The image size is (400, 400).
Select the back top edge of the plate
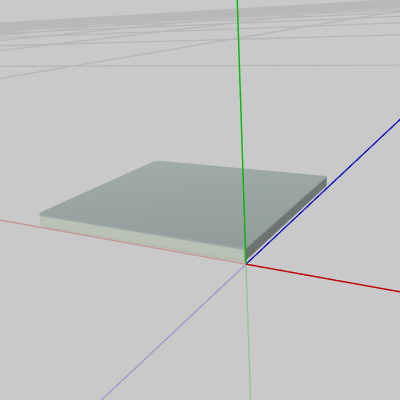coord(240,169)
